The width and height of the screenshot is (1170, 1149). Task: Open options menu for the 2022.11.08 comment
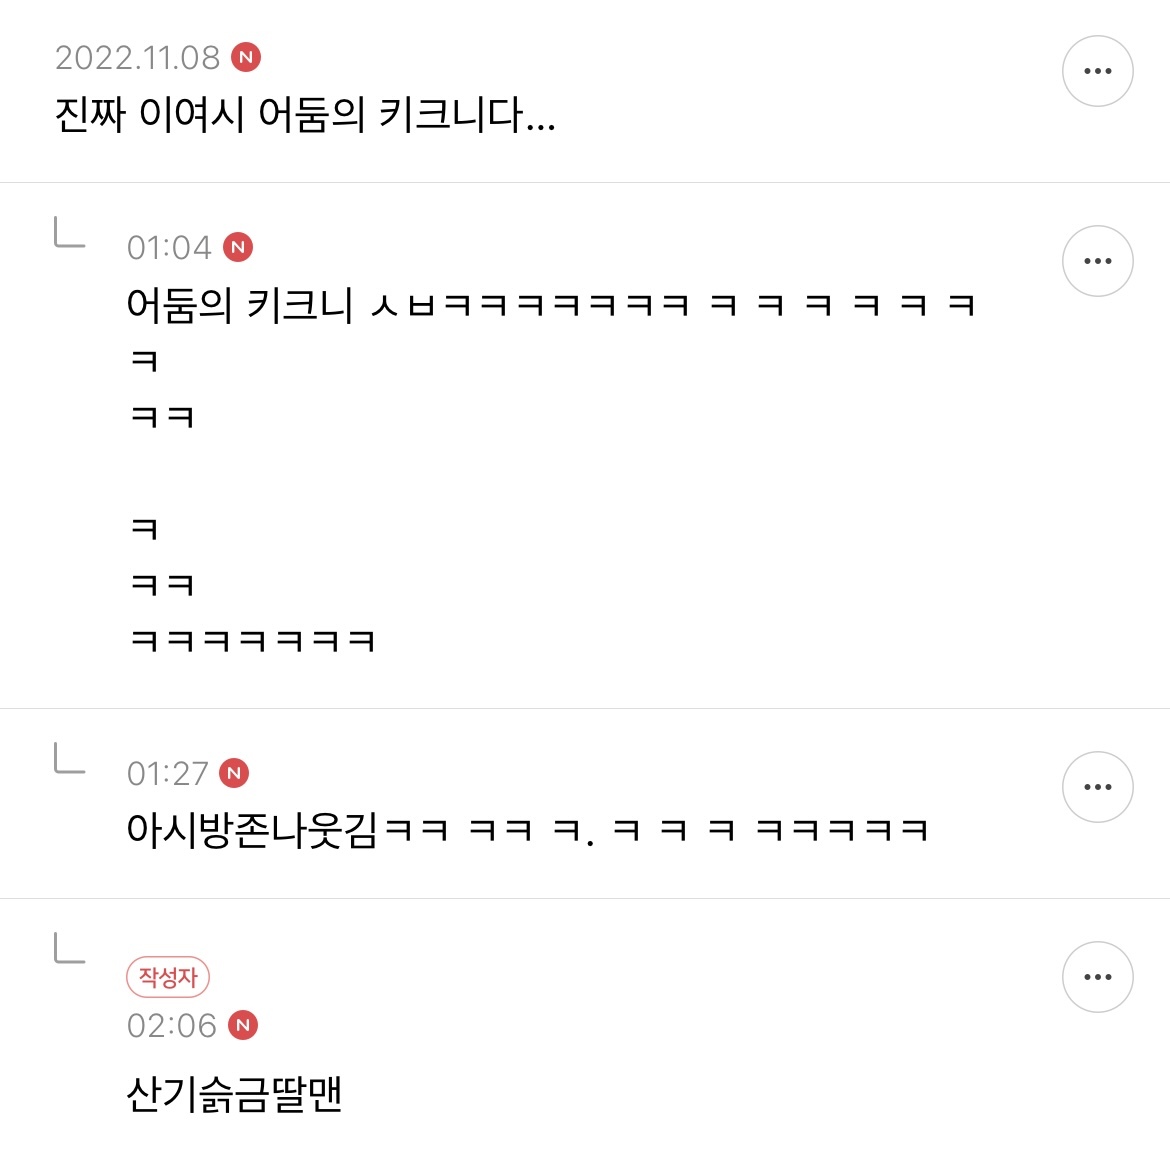click(1097, 70)
